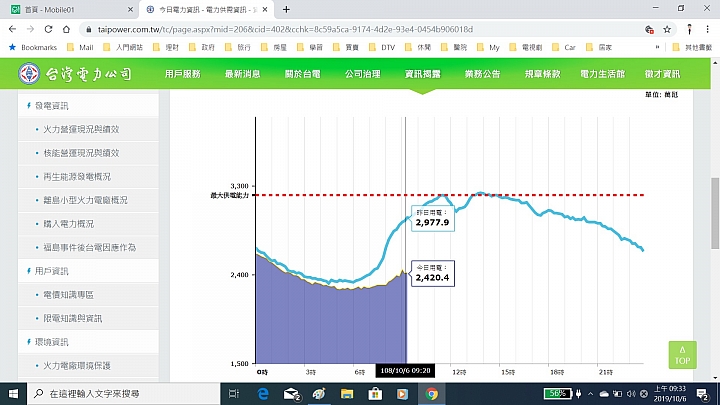Open 資訊揭露 navigation menu
The width and height of the screenshot is (720, 405).
[422, 74]
